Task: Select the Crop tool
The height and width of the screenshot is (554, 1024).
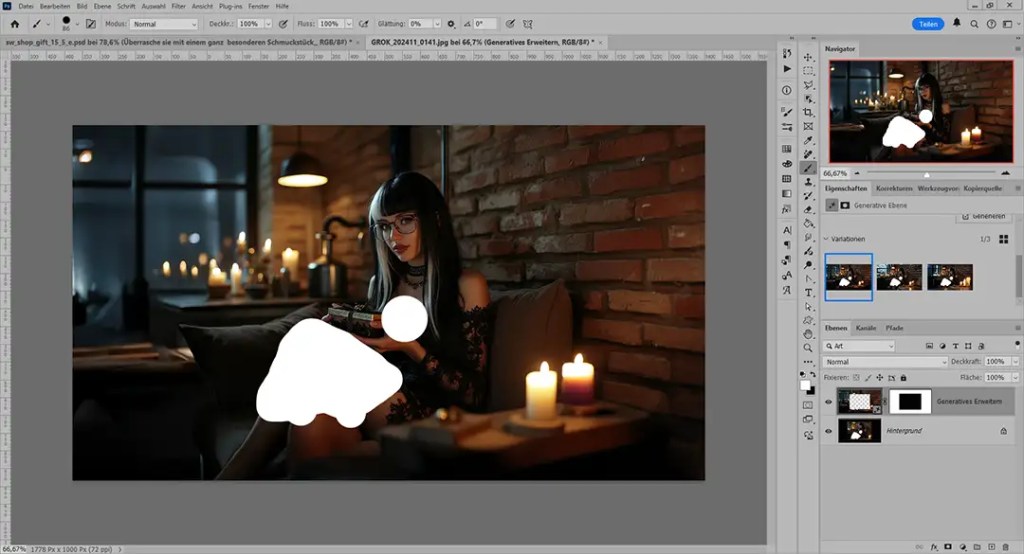Action: (x=808, y=113)
